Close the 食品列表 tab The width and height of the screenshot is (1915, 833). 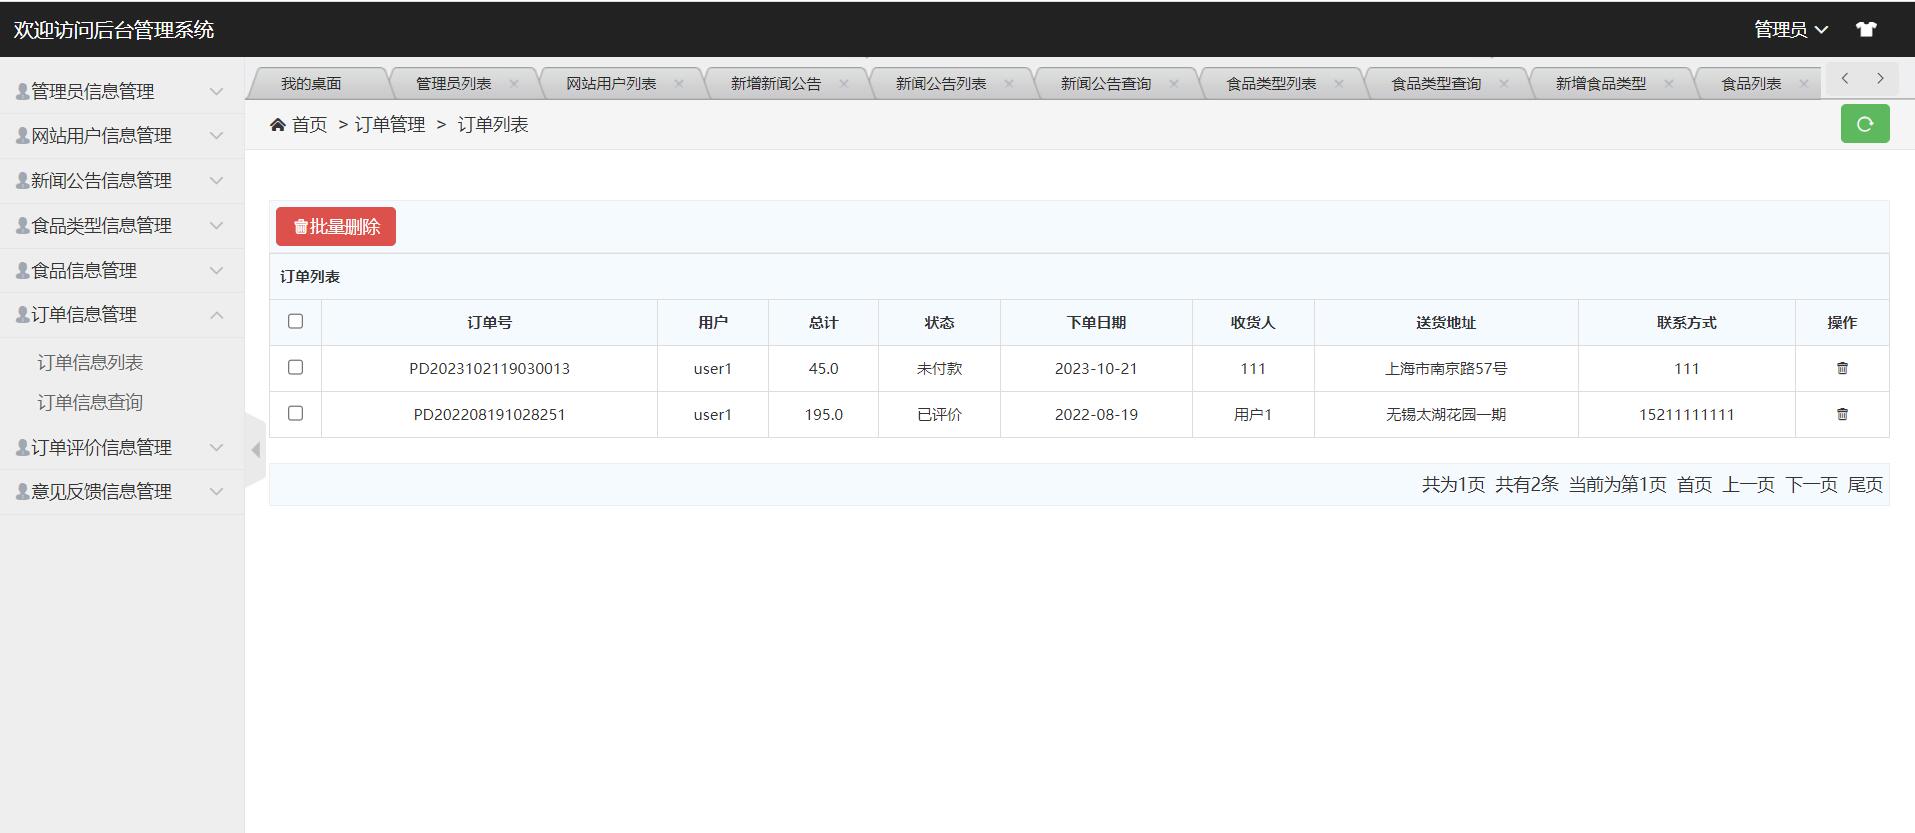[1804, 84]
